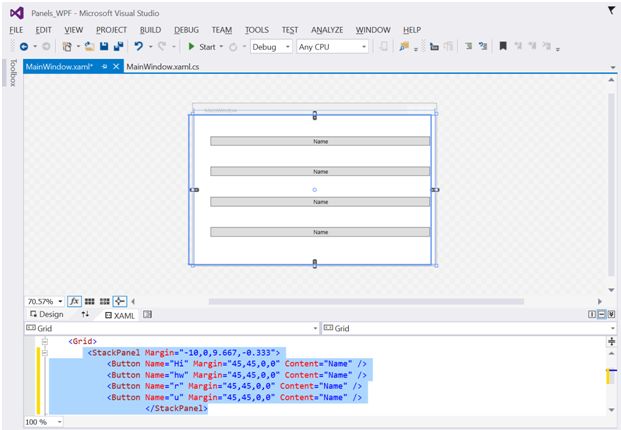Screen dimensions: 621x430
Task: Toggle snap to gridlines button
Action: point(105,301)
